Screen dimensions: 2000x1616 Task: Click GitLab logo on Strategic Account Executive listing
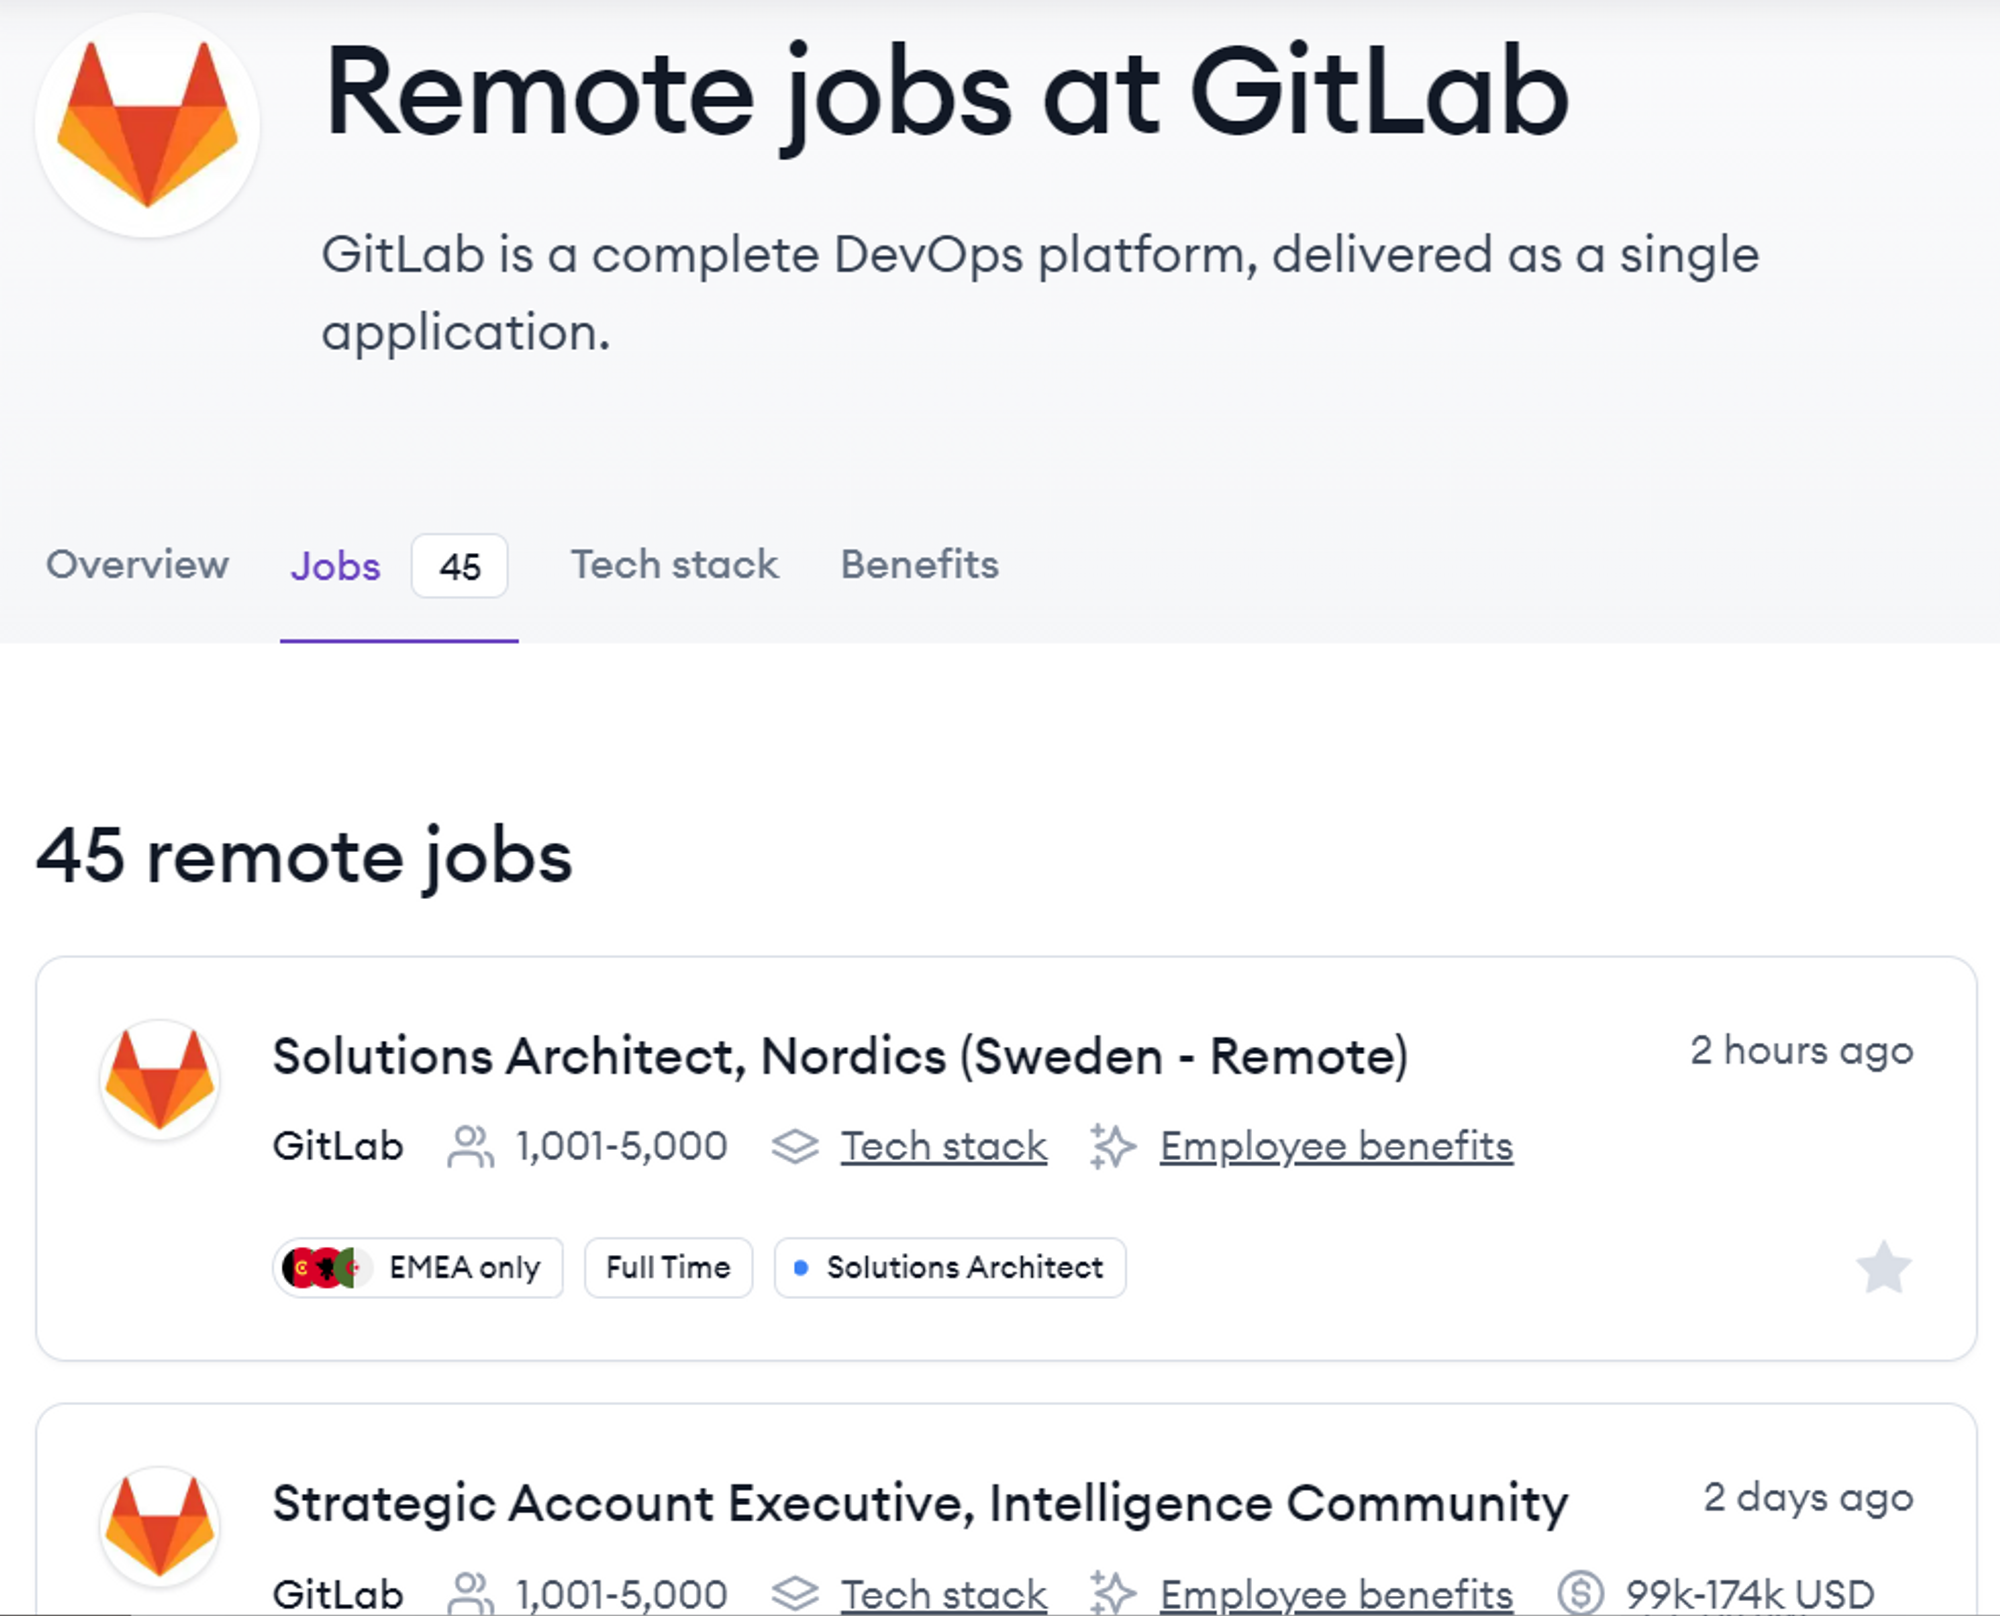point(160,1527)
